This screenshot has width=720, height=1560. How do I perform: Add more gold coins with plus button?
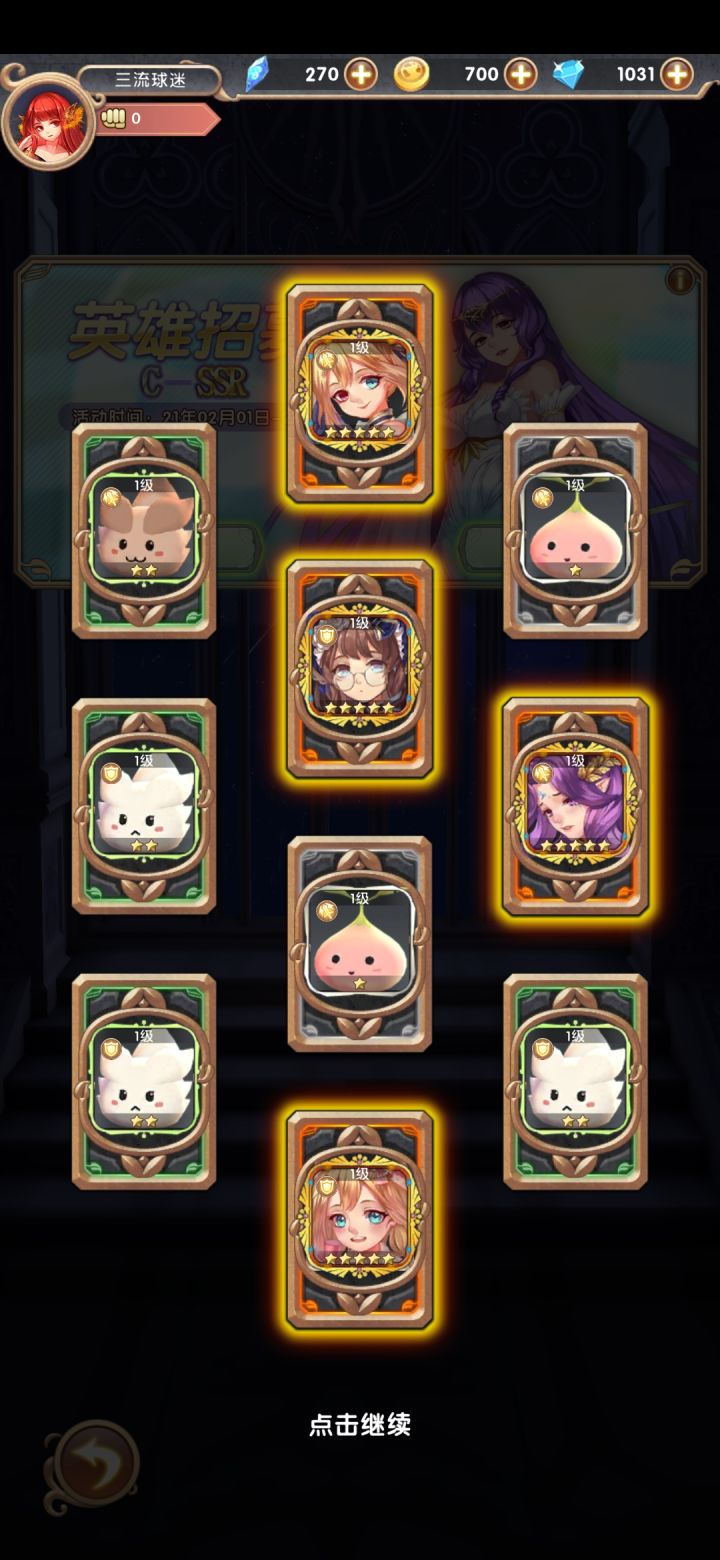520,74
